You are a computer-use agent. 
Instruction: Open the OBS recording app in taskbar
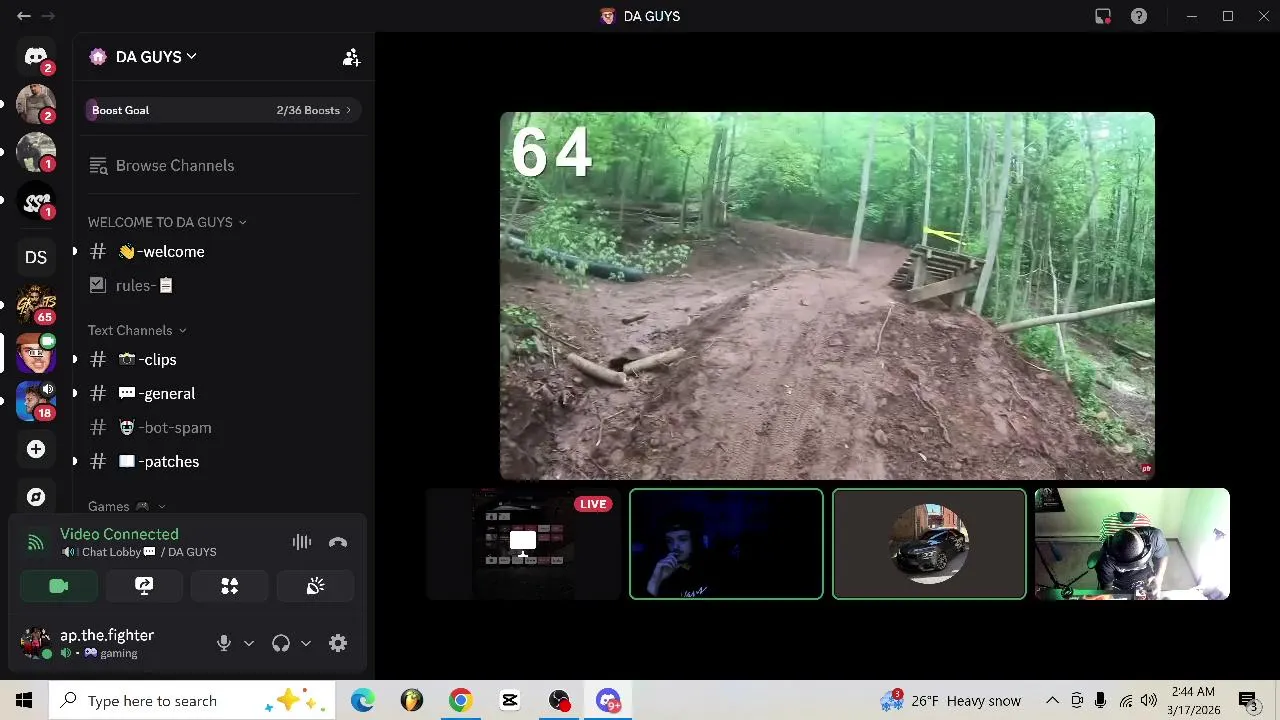(559, 701)
